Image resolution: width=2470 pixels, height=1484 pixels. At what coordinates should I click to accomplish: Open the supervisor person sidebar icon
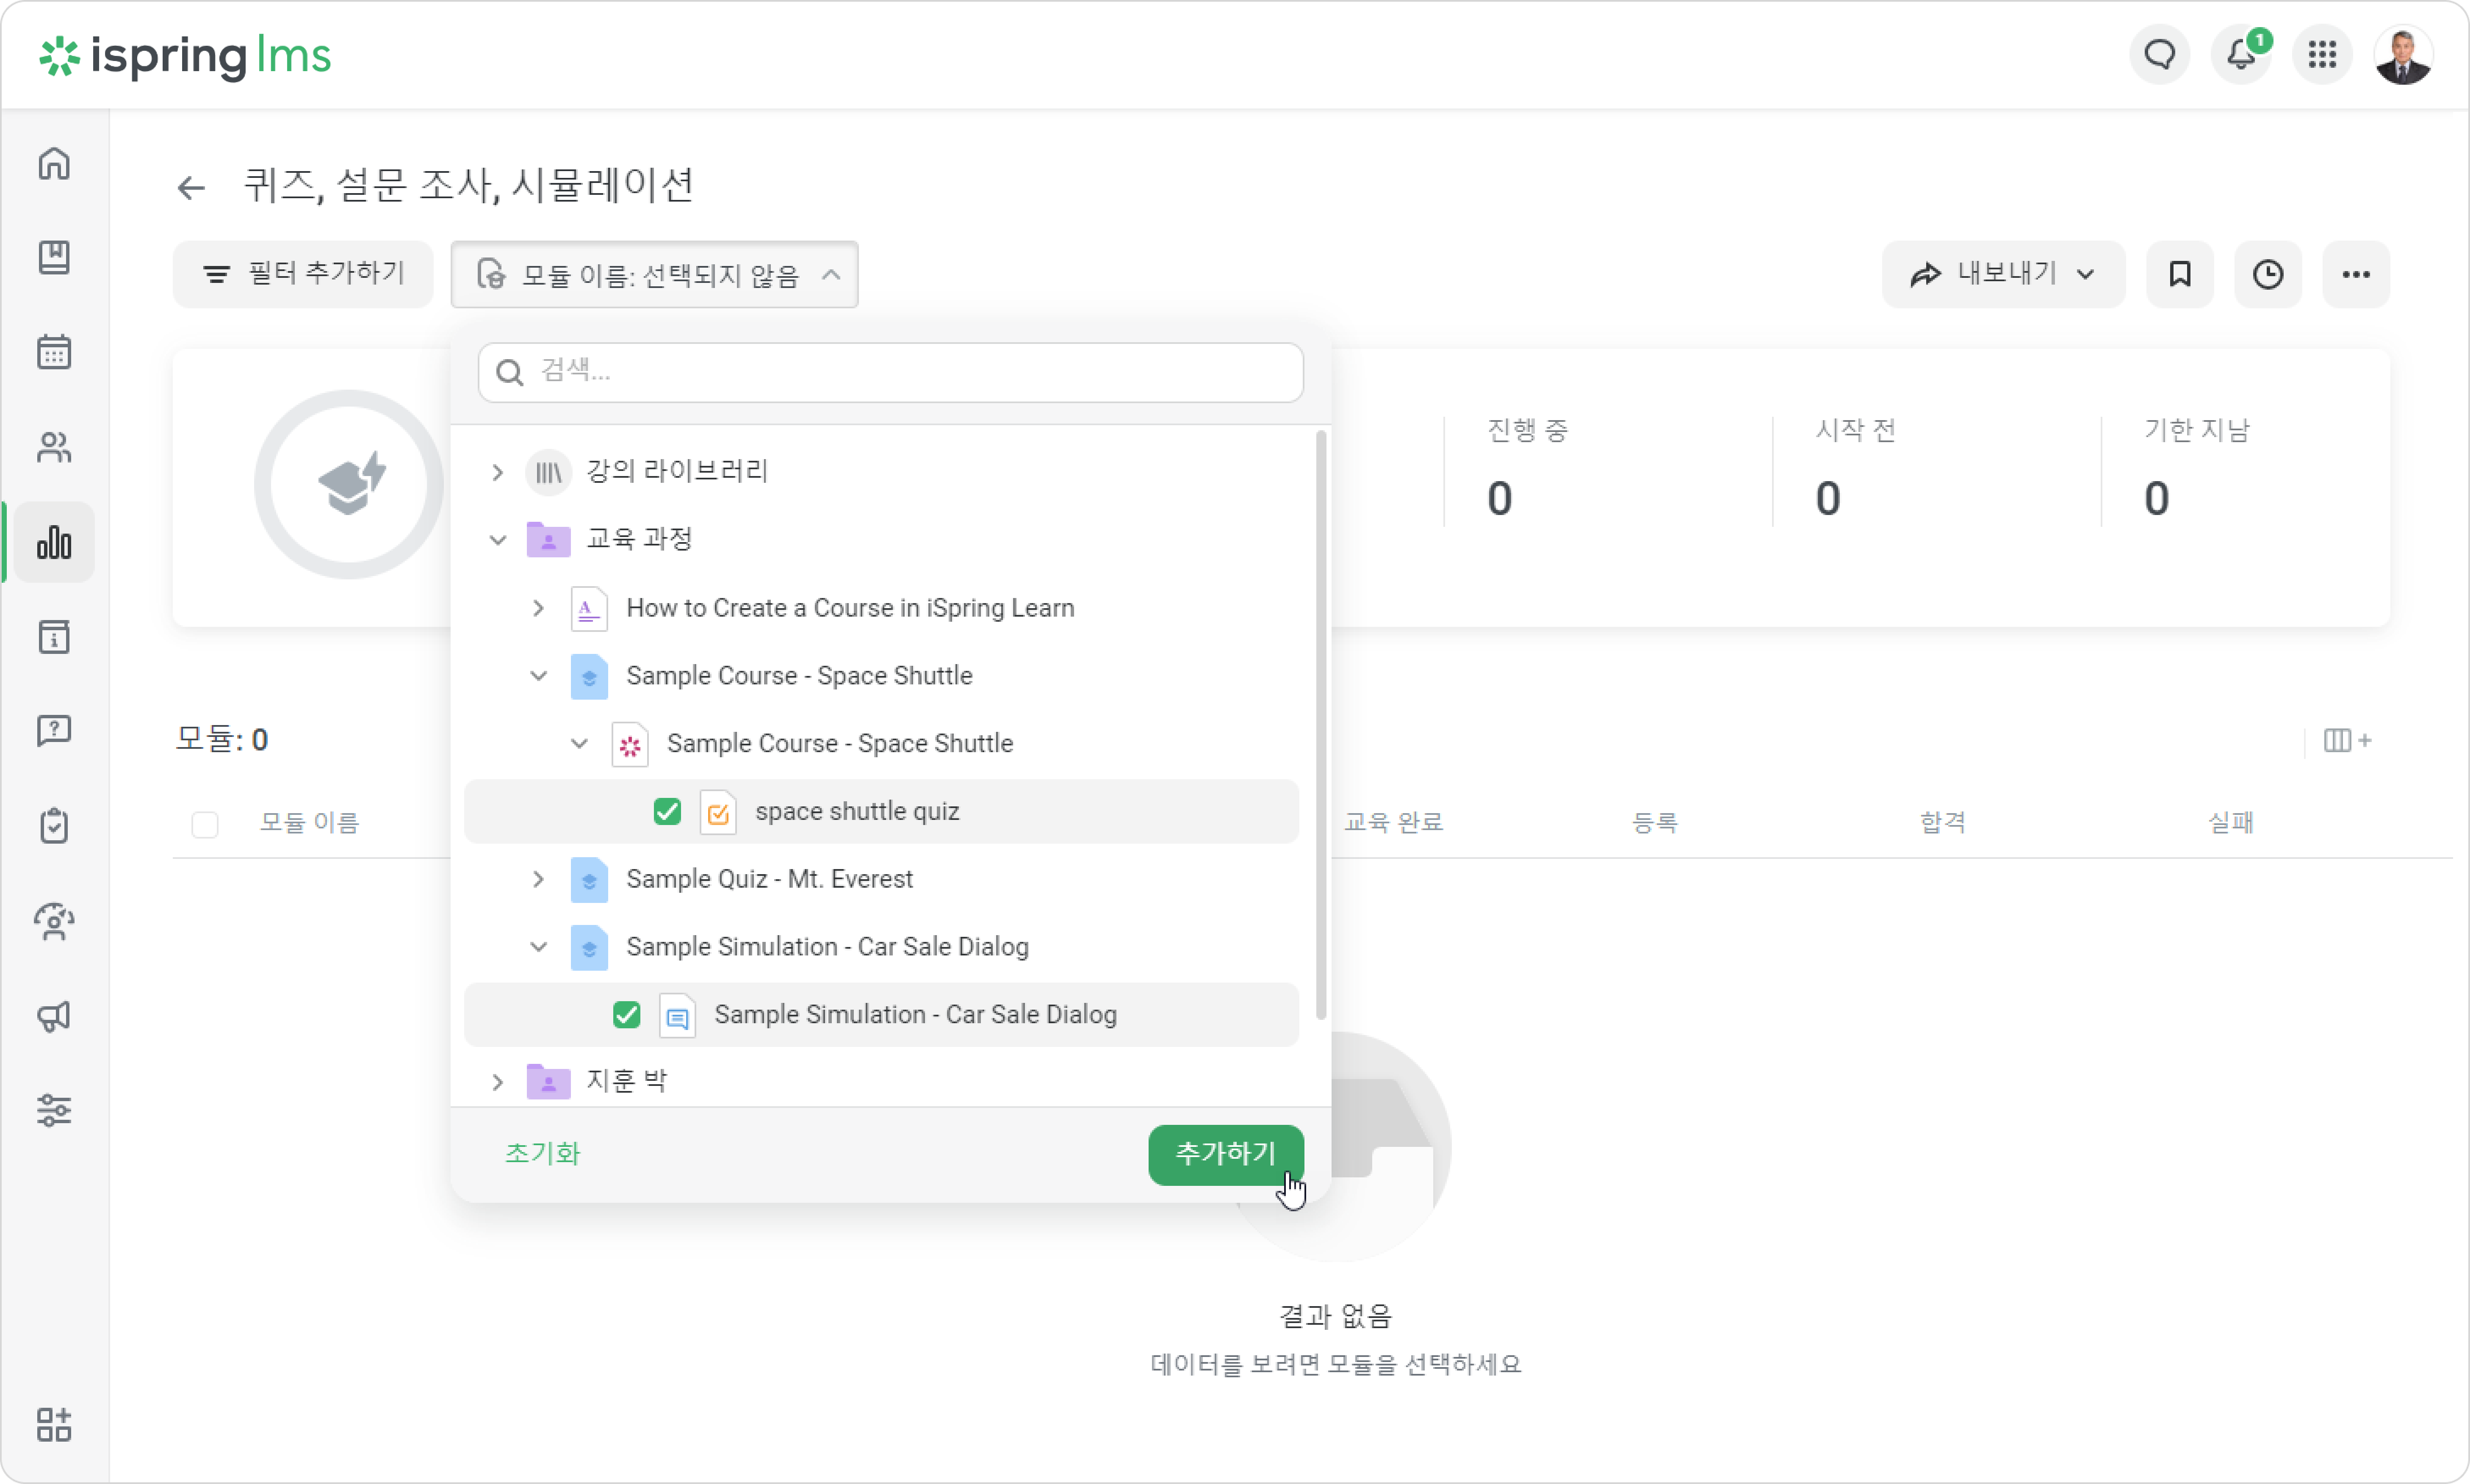click(x=54, y=921)
